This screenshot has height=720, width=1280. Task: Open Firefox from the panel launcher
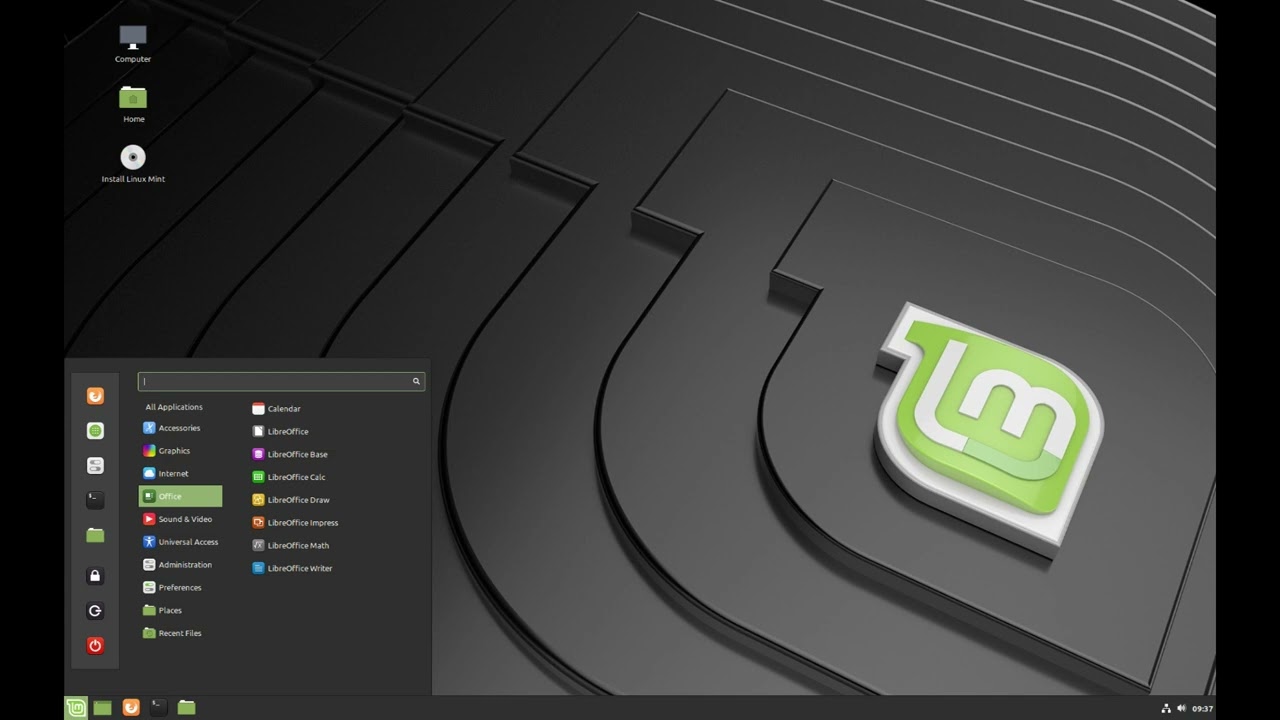pos(131,708)
